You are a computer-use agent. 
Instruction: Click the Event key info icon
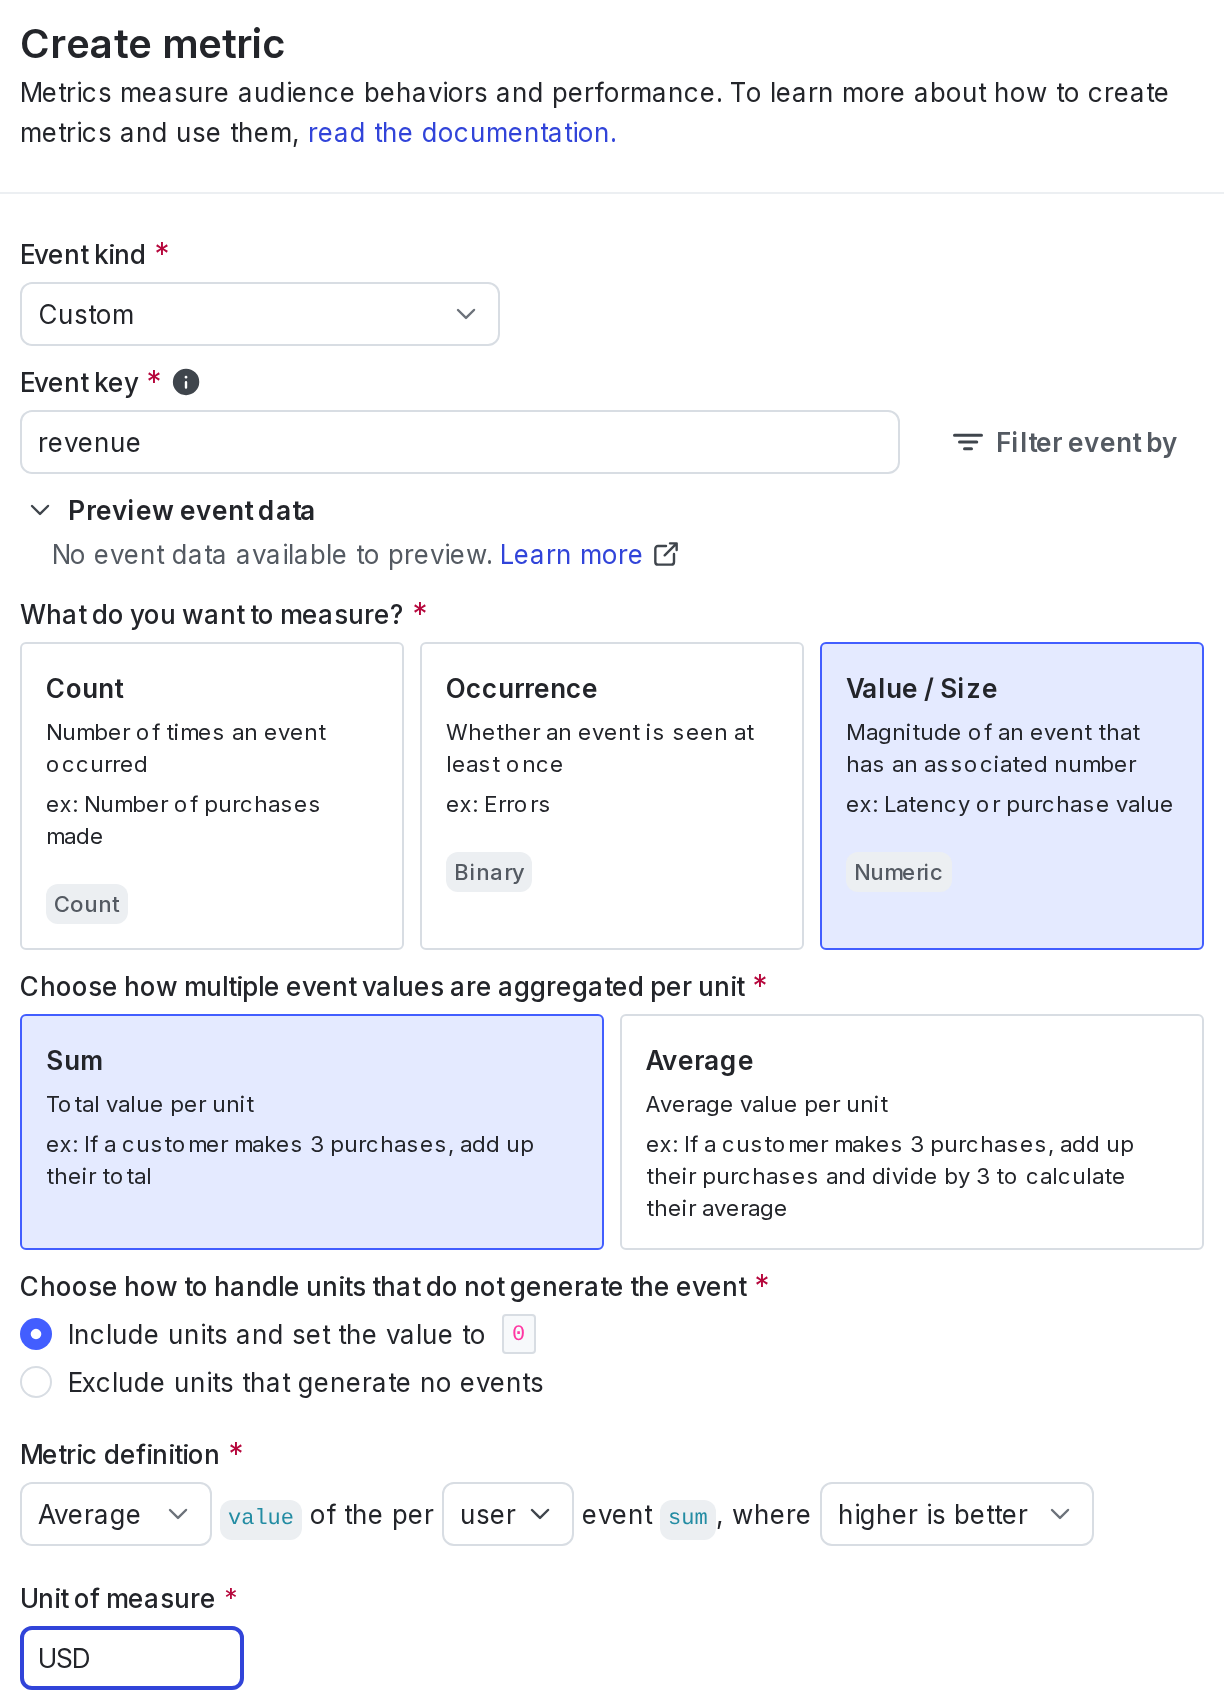pyautogui.click(x=186, y=382)
